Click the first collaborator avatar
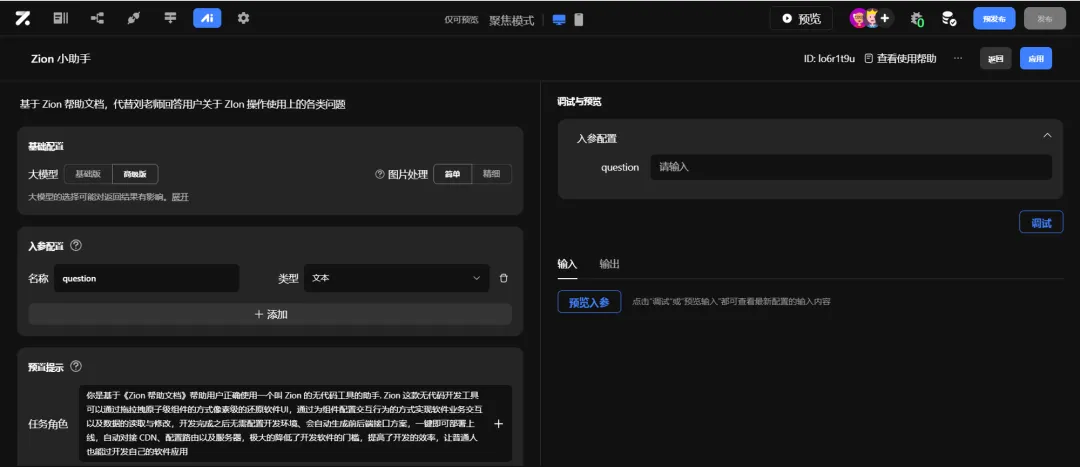 [858, 19]
